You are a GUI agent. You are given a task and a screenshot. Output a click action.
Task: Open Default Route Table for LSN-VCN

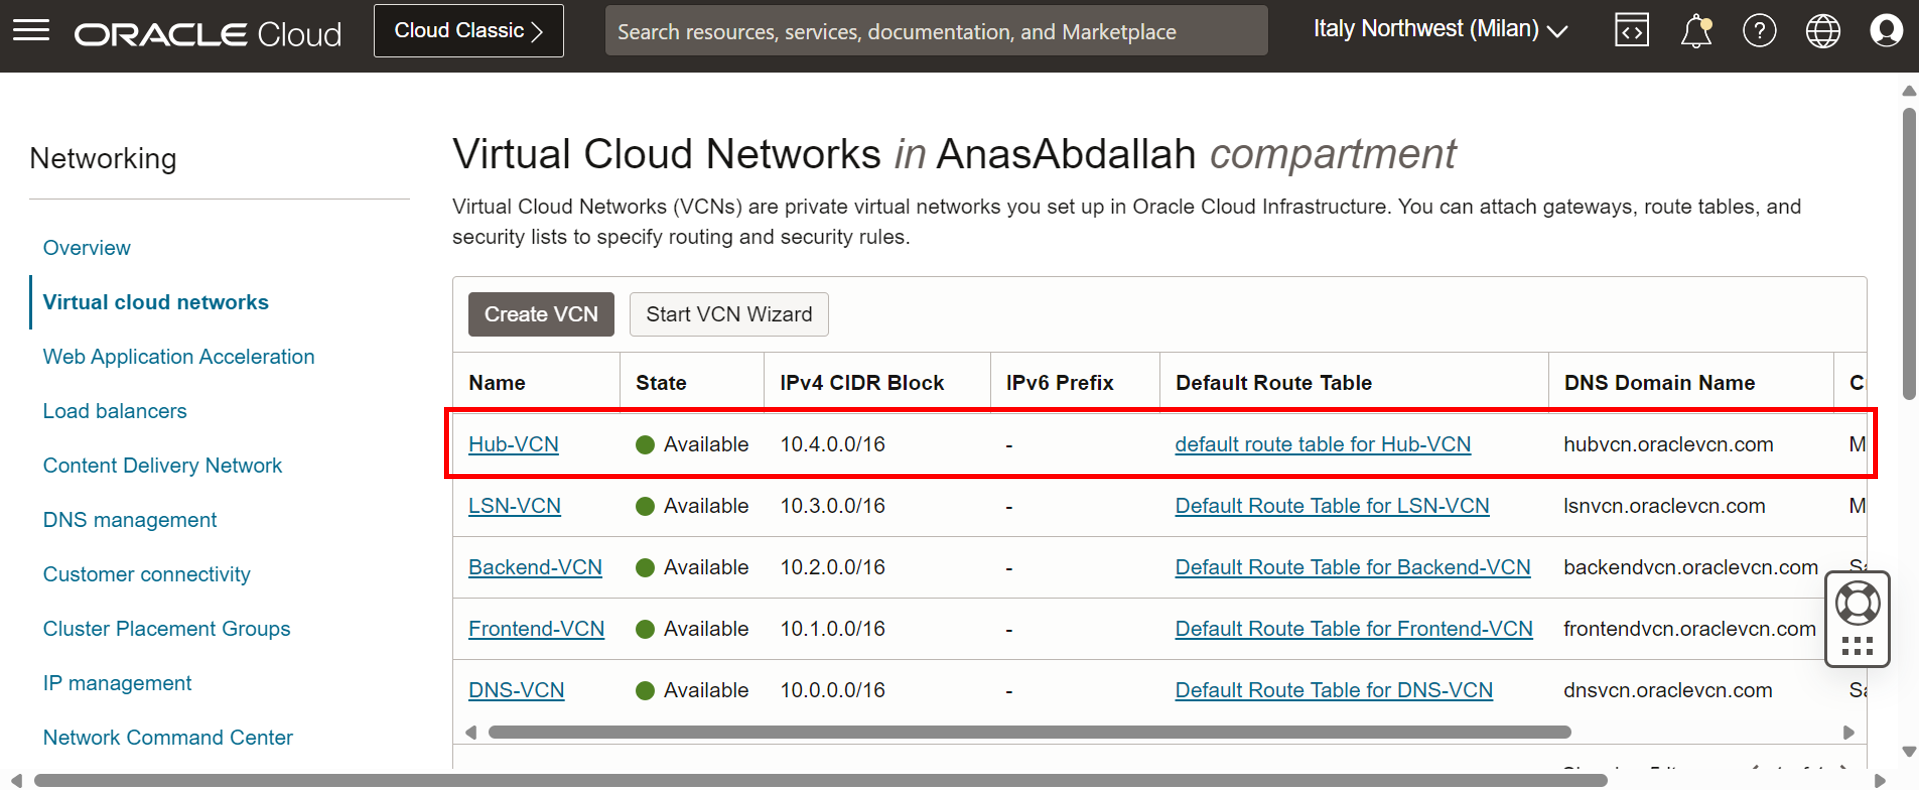(1332, 506)
